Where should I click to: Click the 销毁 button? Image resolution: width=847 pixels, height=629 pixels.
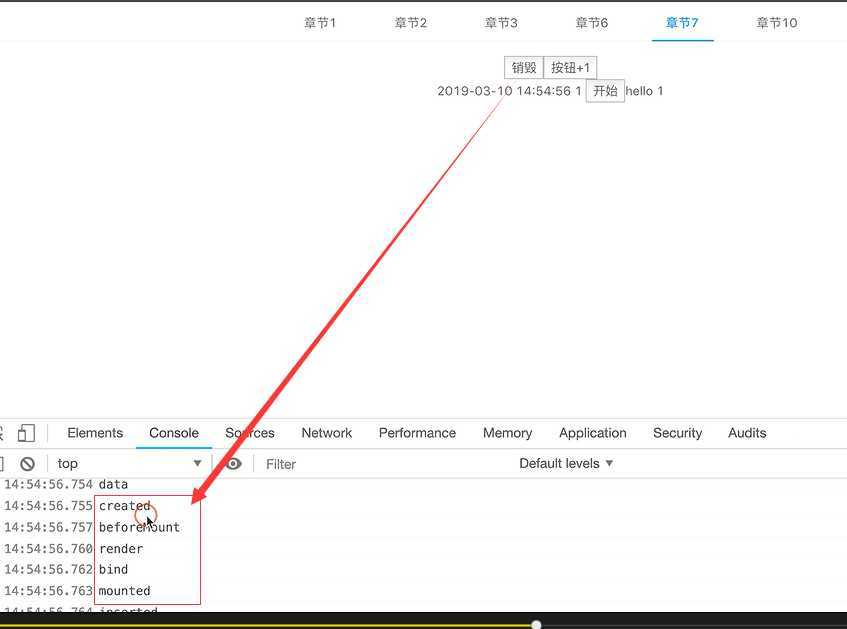(523, 68)
